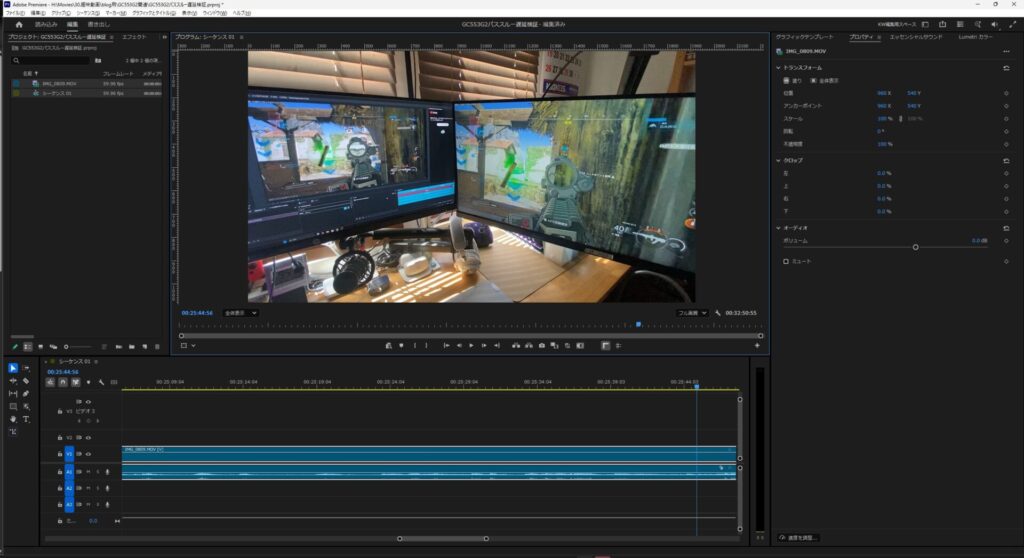Open timeline display settings wrench
Viewport: 1024px width, 558px height.
click(101, 382)
